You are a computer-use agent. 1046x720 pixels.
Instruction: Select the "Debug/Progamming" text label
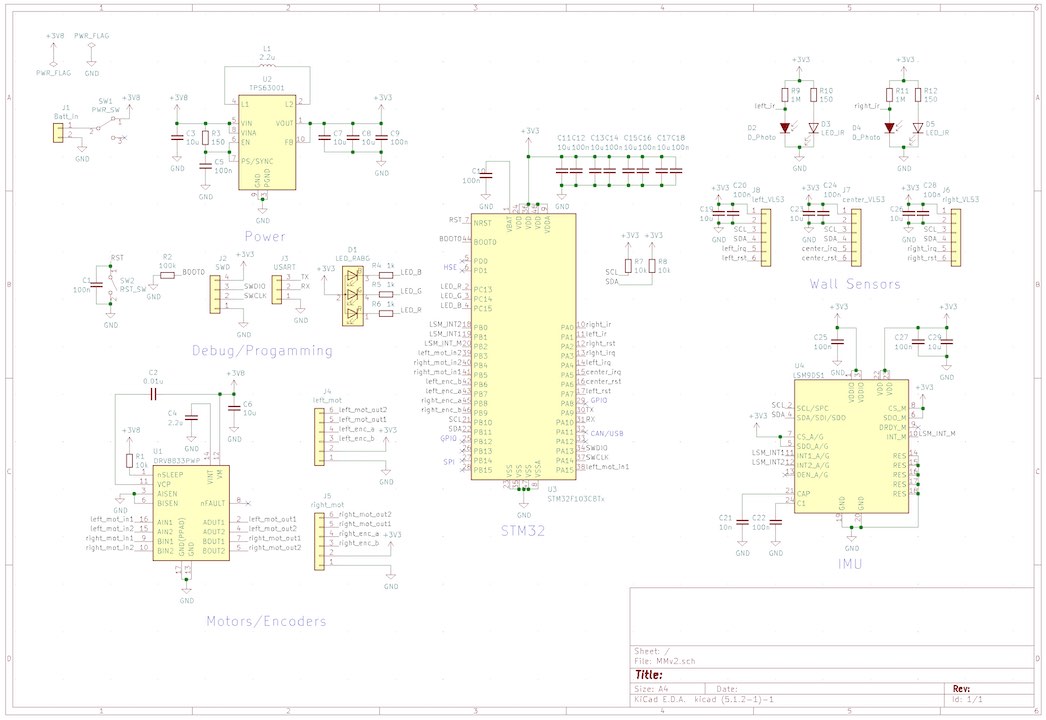coord(261,351)
